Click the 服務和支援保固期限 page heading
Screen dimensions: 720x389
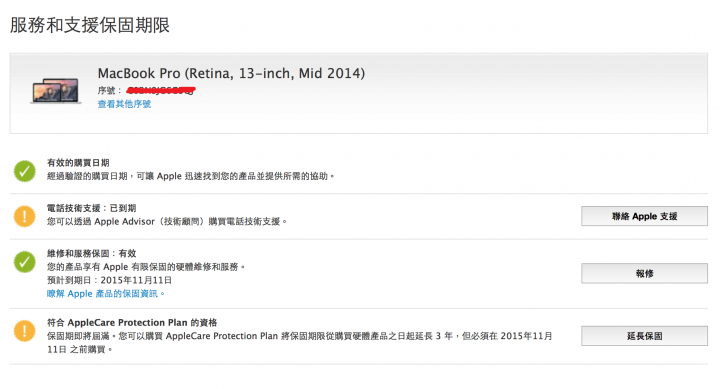tap(90, 25)
